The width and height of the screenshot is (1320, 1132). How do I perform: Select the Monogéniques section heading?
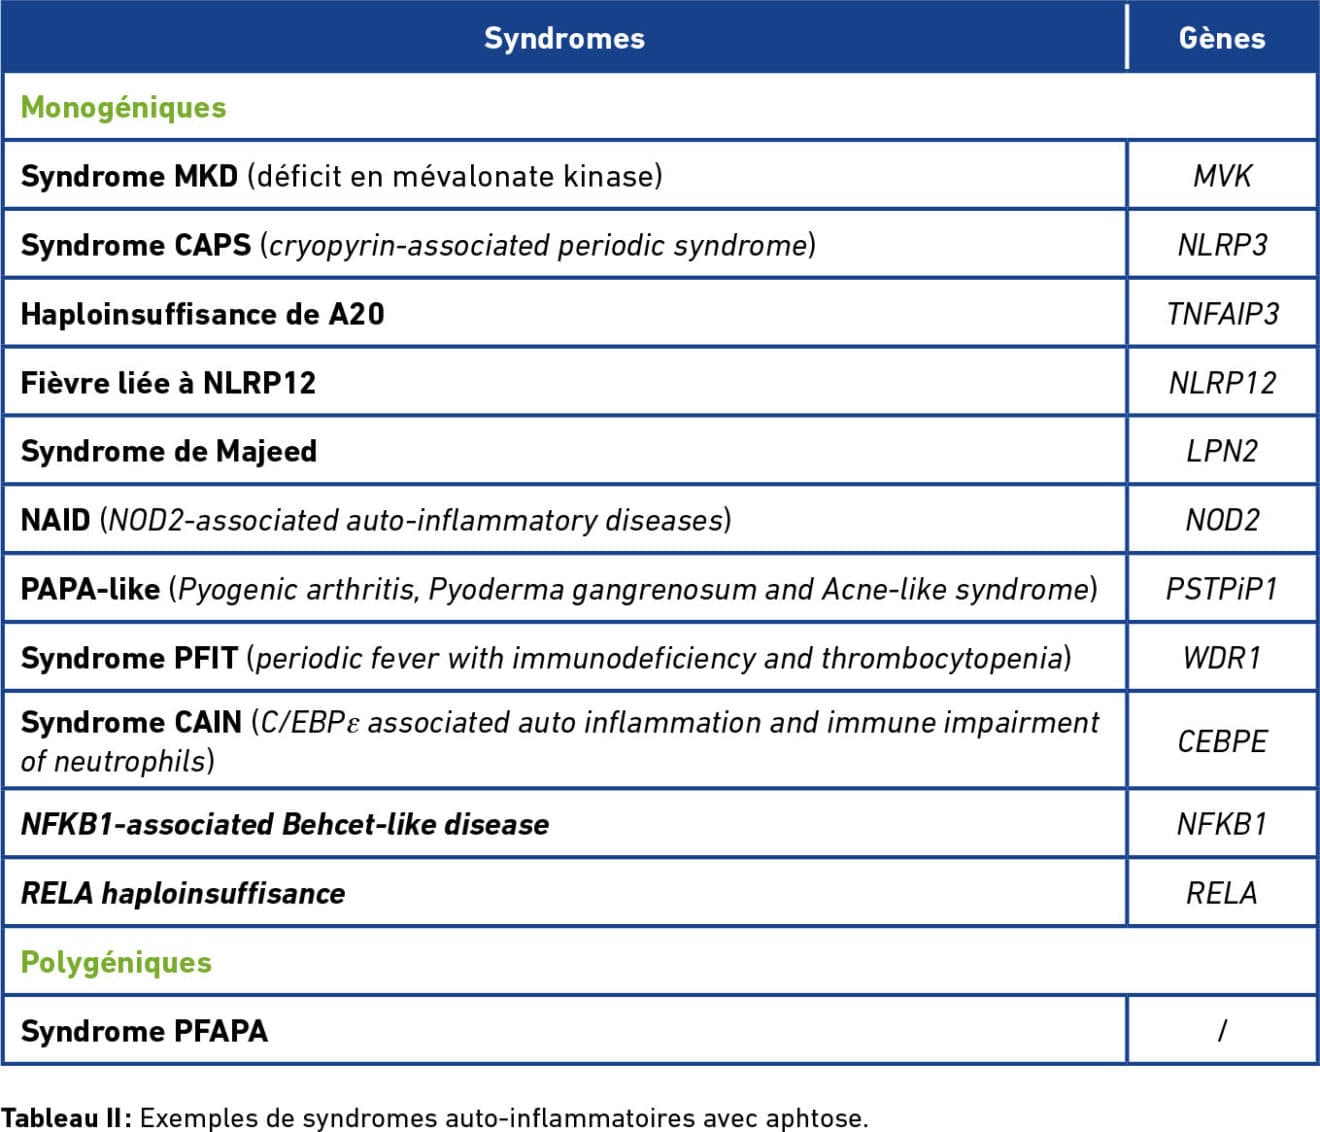pyautogui.click(x=124, y=107)
